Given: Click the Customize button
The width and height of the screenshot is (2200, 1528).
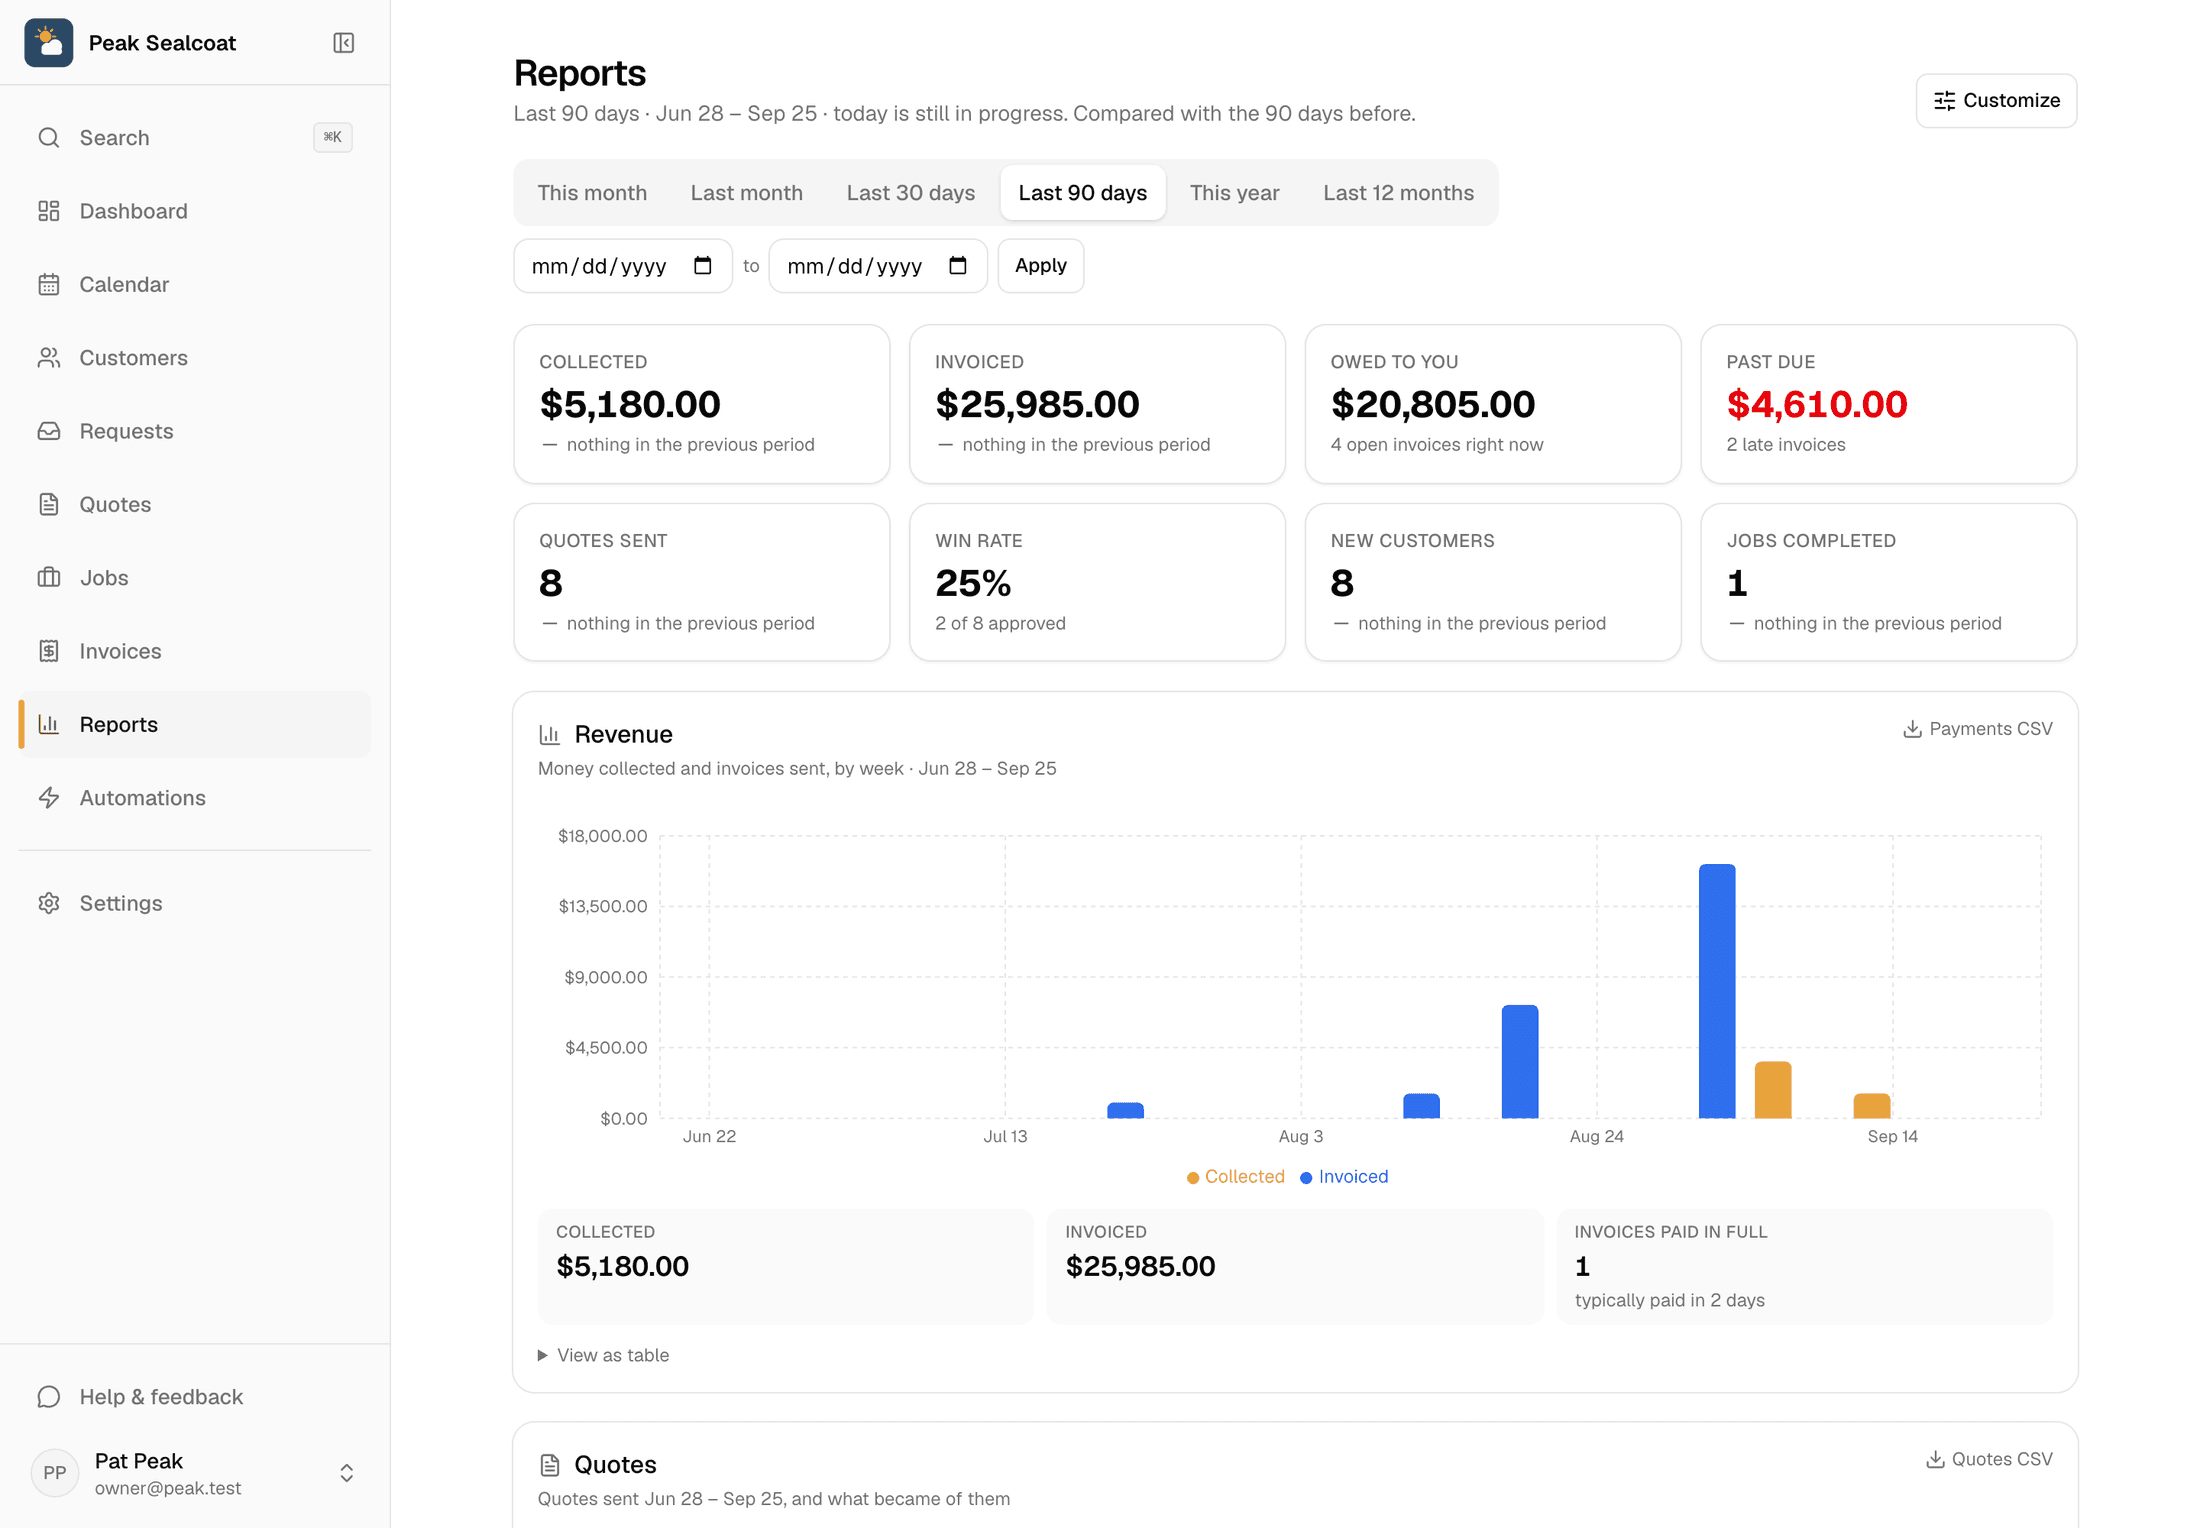Looking at the screenshot, I should pos(1997,101).
